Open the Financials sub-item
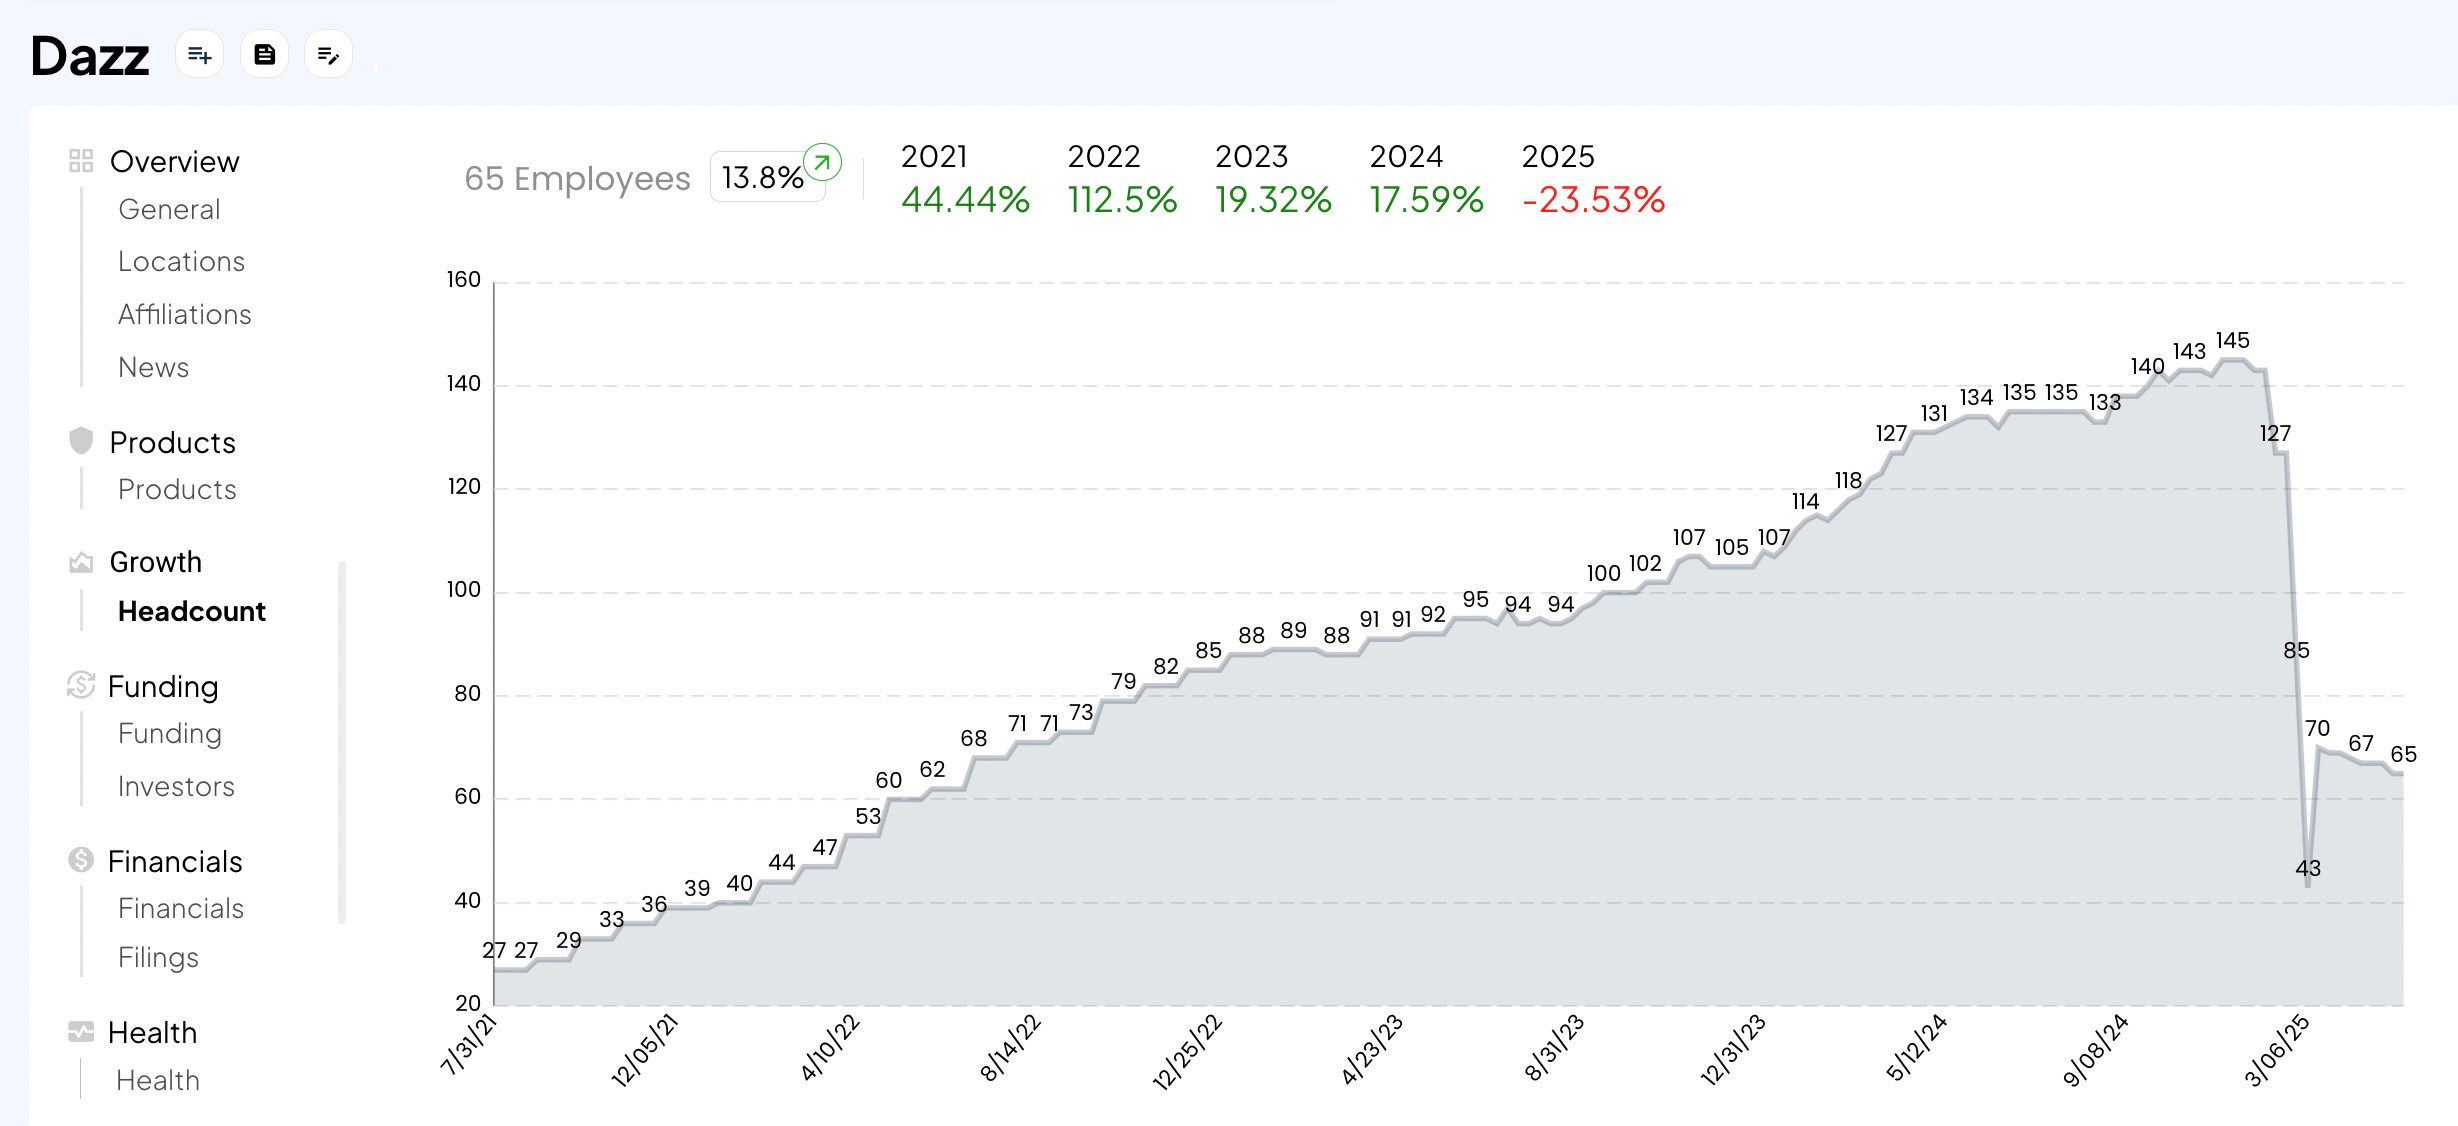Screen dimensions: 2458x1126 point(181,909)
